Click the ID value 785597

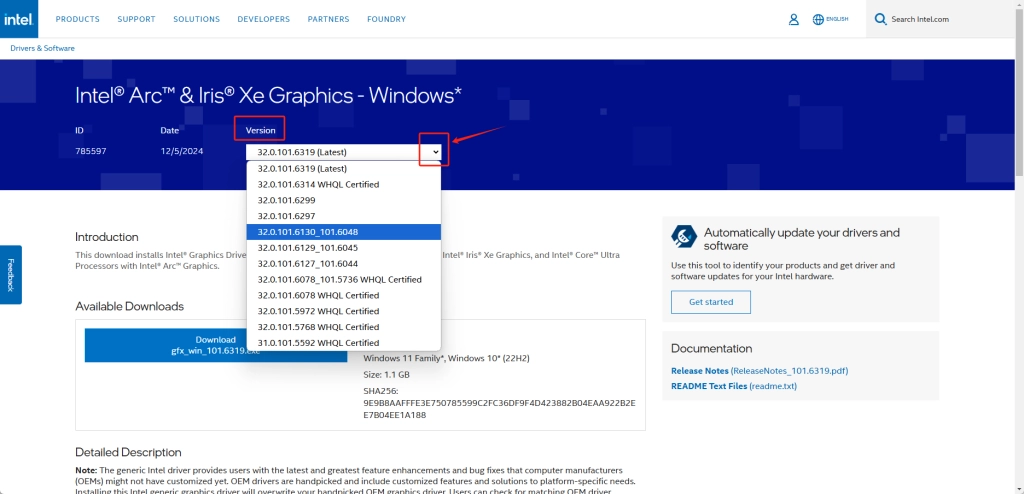tap(91, 152)
